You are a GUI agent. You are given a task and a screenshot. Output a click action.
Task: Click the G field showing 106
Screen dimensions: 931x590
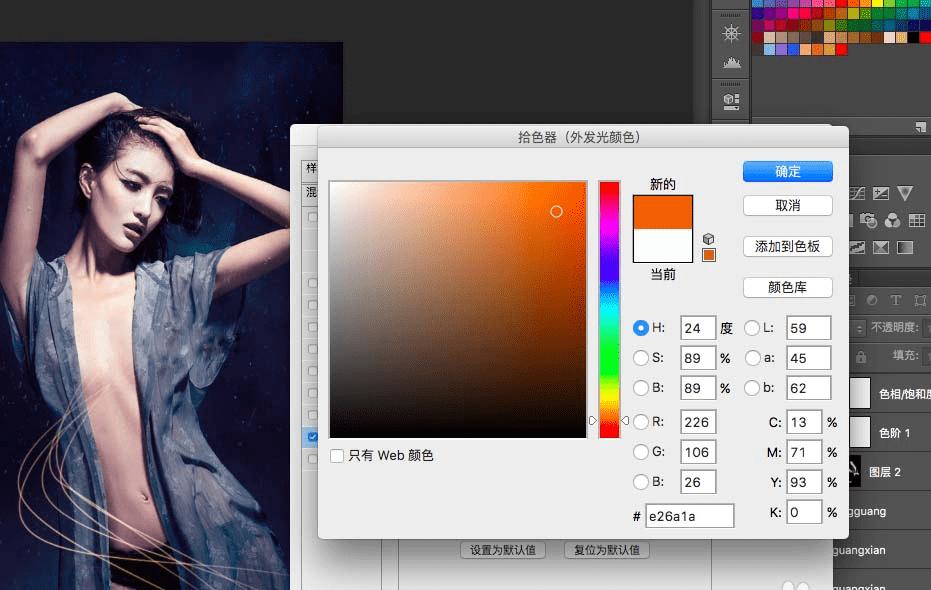[x=698, y=452]
